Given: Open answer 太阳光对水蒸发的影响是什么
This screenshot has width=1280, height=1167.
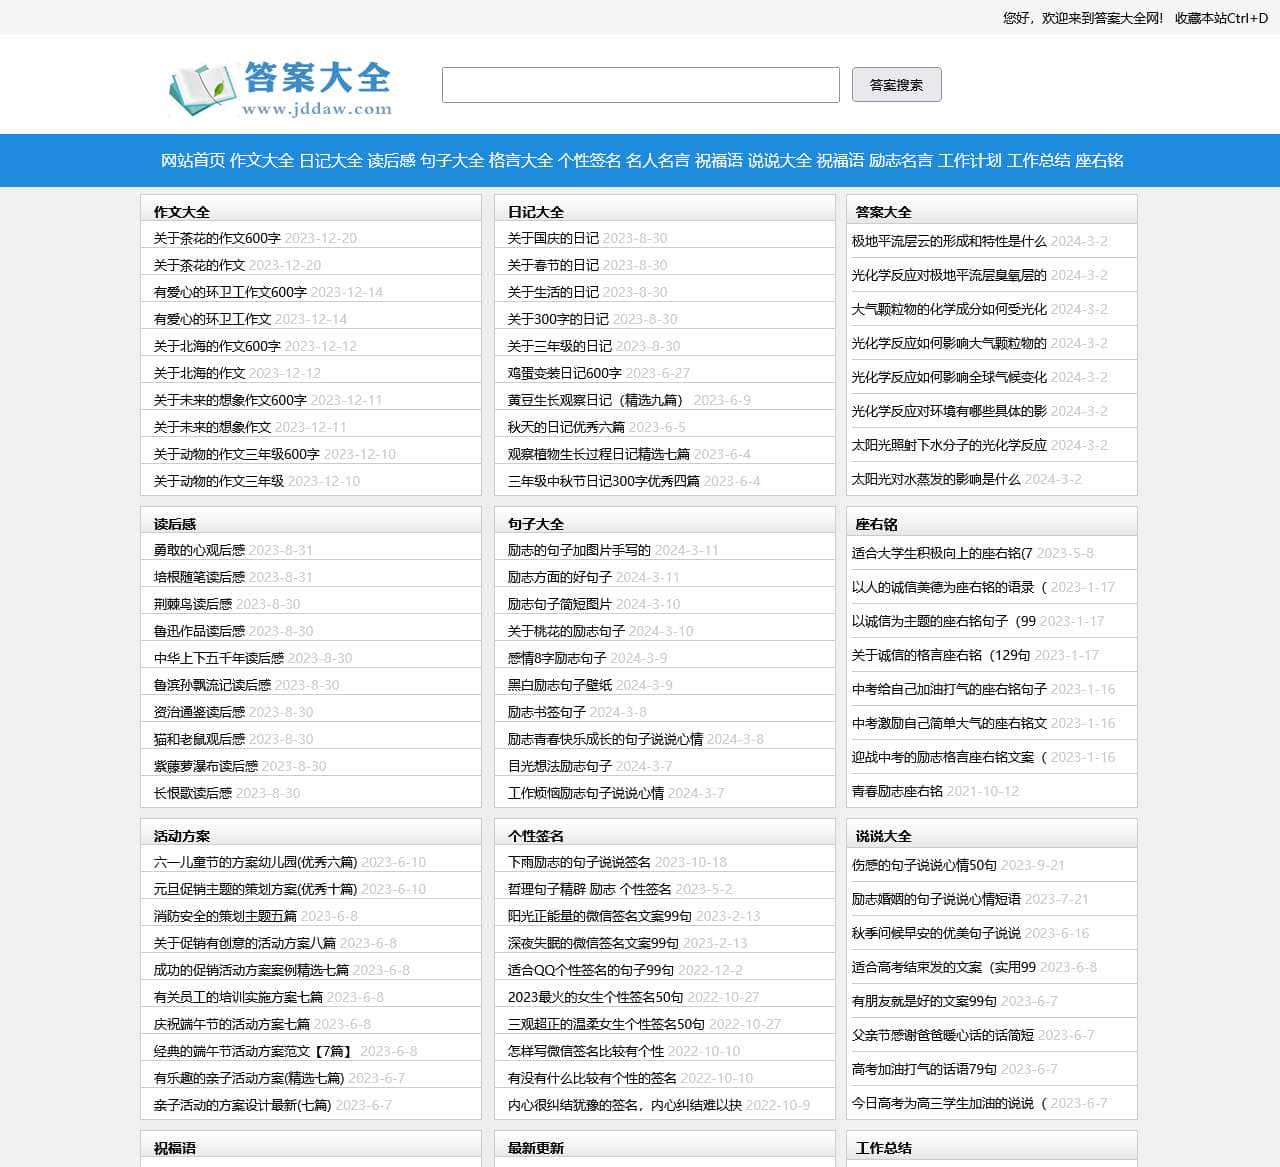Looking at the screenshot, I should (x=936, y=479).
